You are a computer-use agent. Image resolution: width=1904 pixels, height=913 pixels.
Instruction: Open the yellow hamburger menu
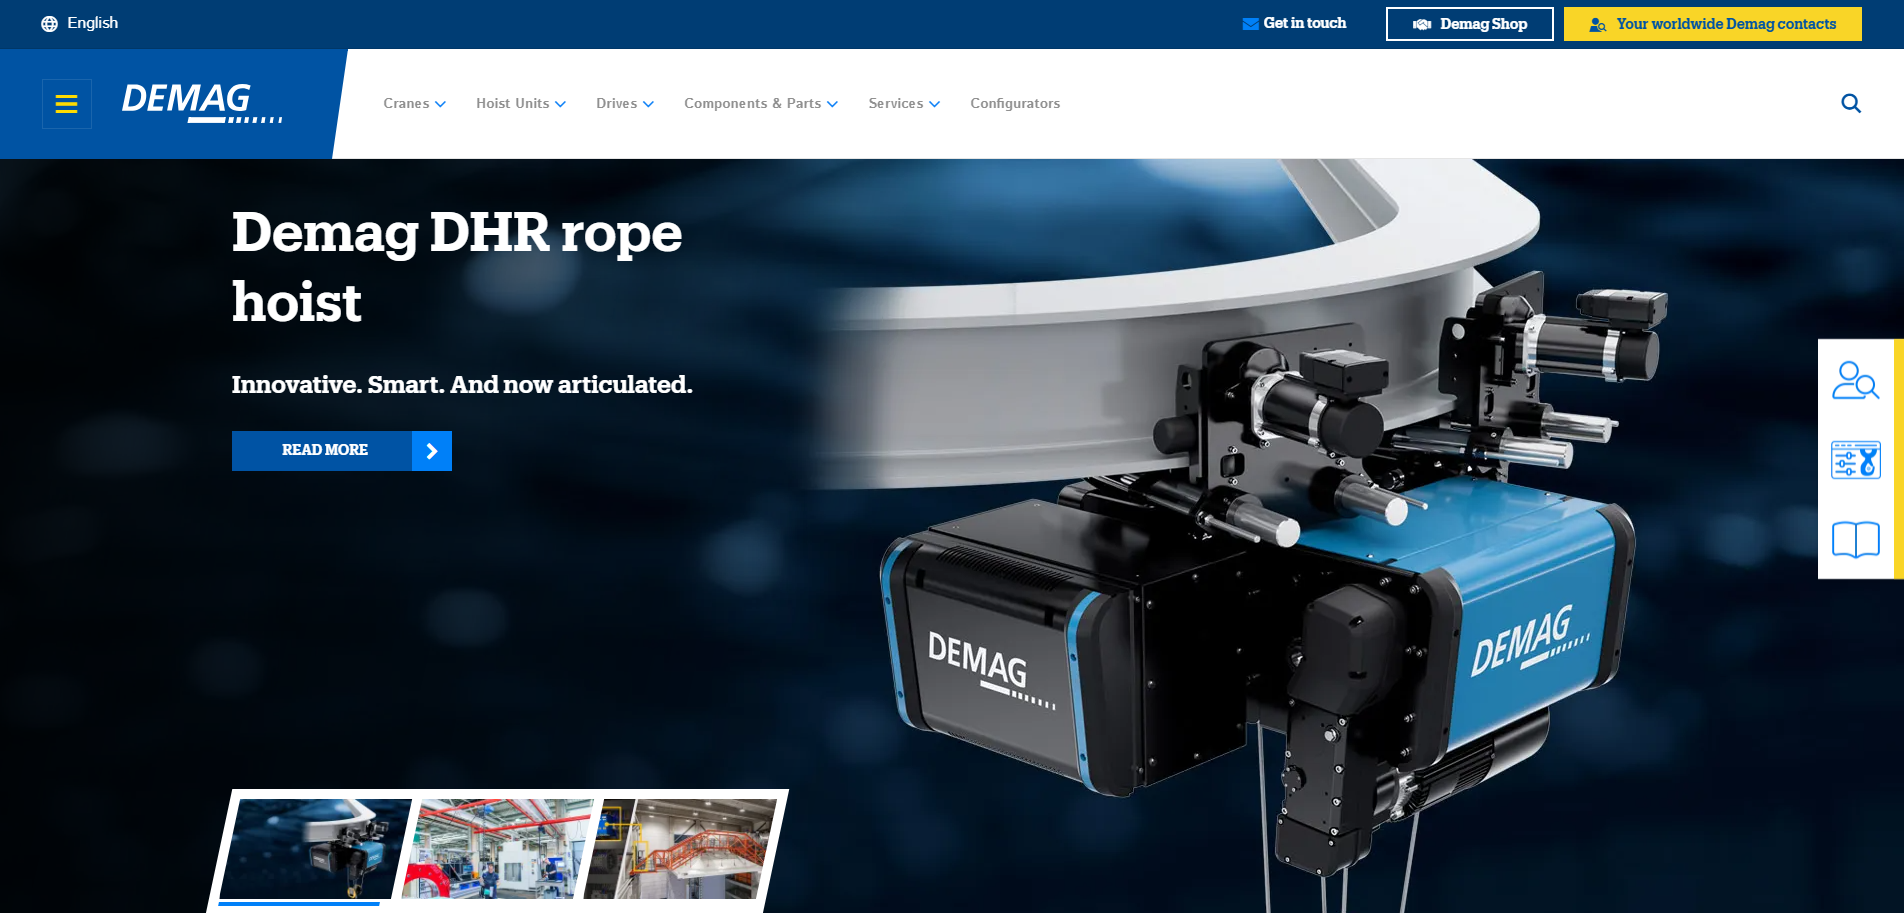(x=67, y=104)
